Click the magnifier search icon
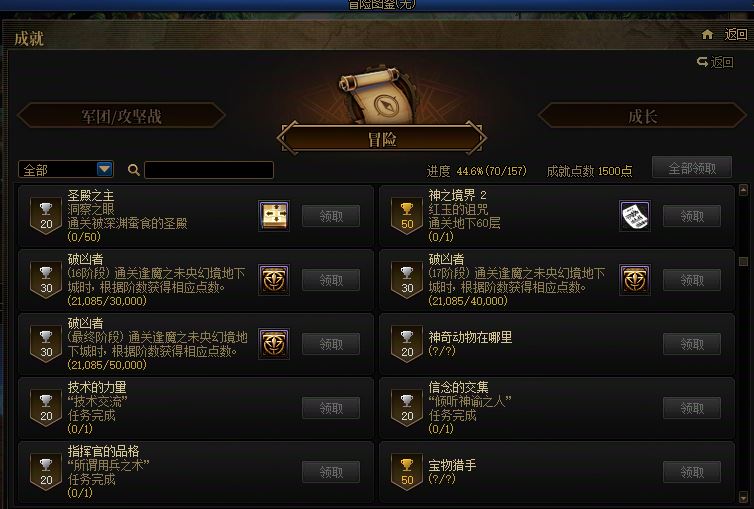 134,170
